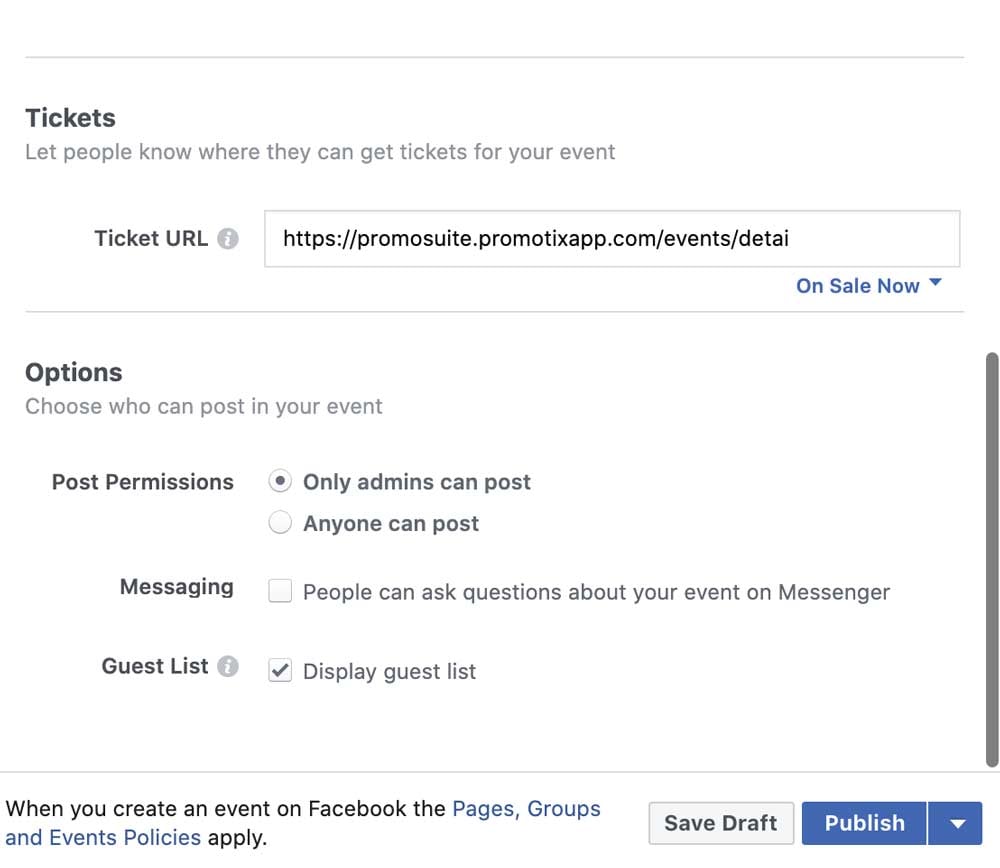Click inside the Ticket URL input field
This screenshot has height=868, width=1000.
(612, 239)
